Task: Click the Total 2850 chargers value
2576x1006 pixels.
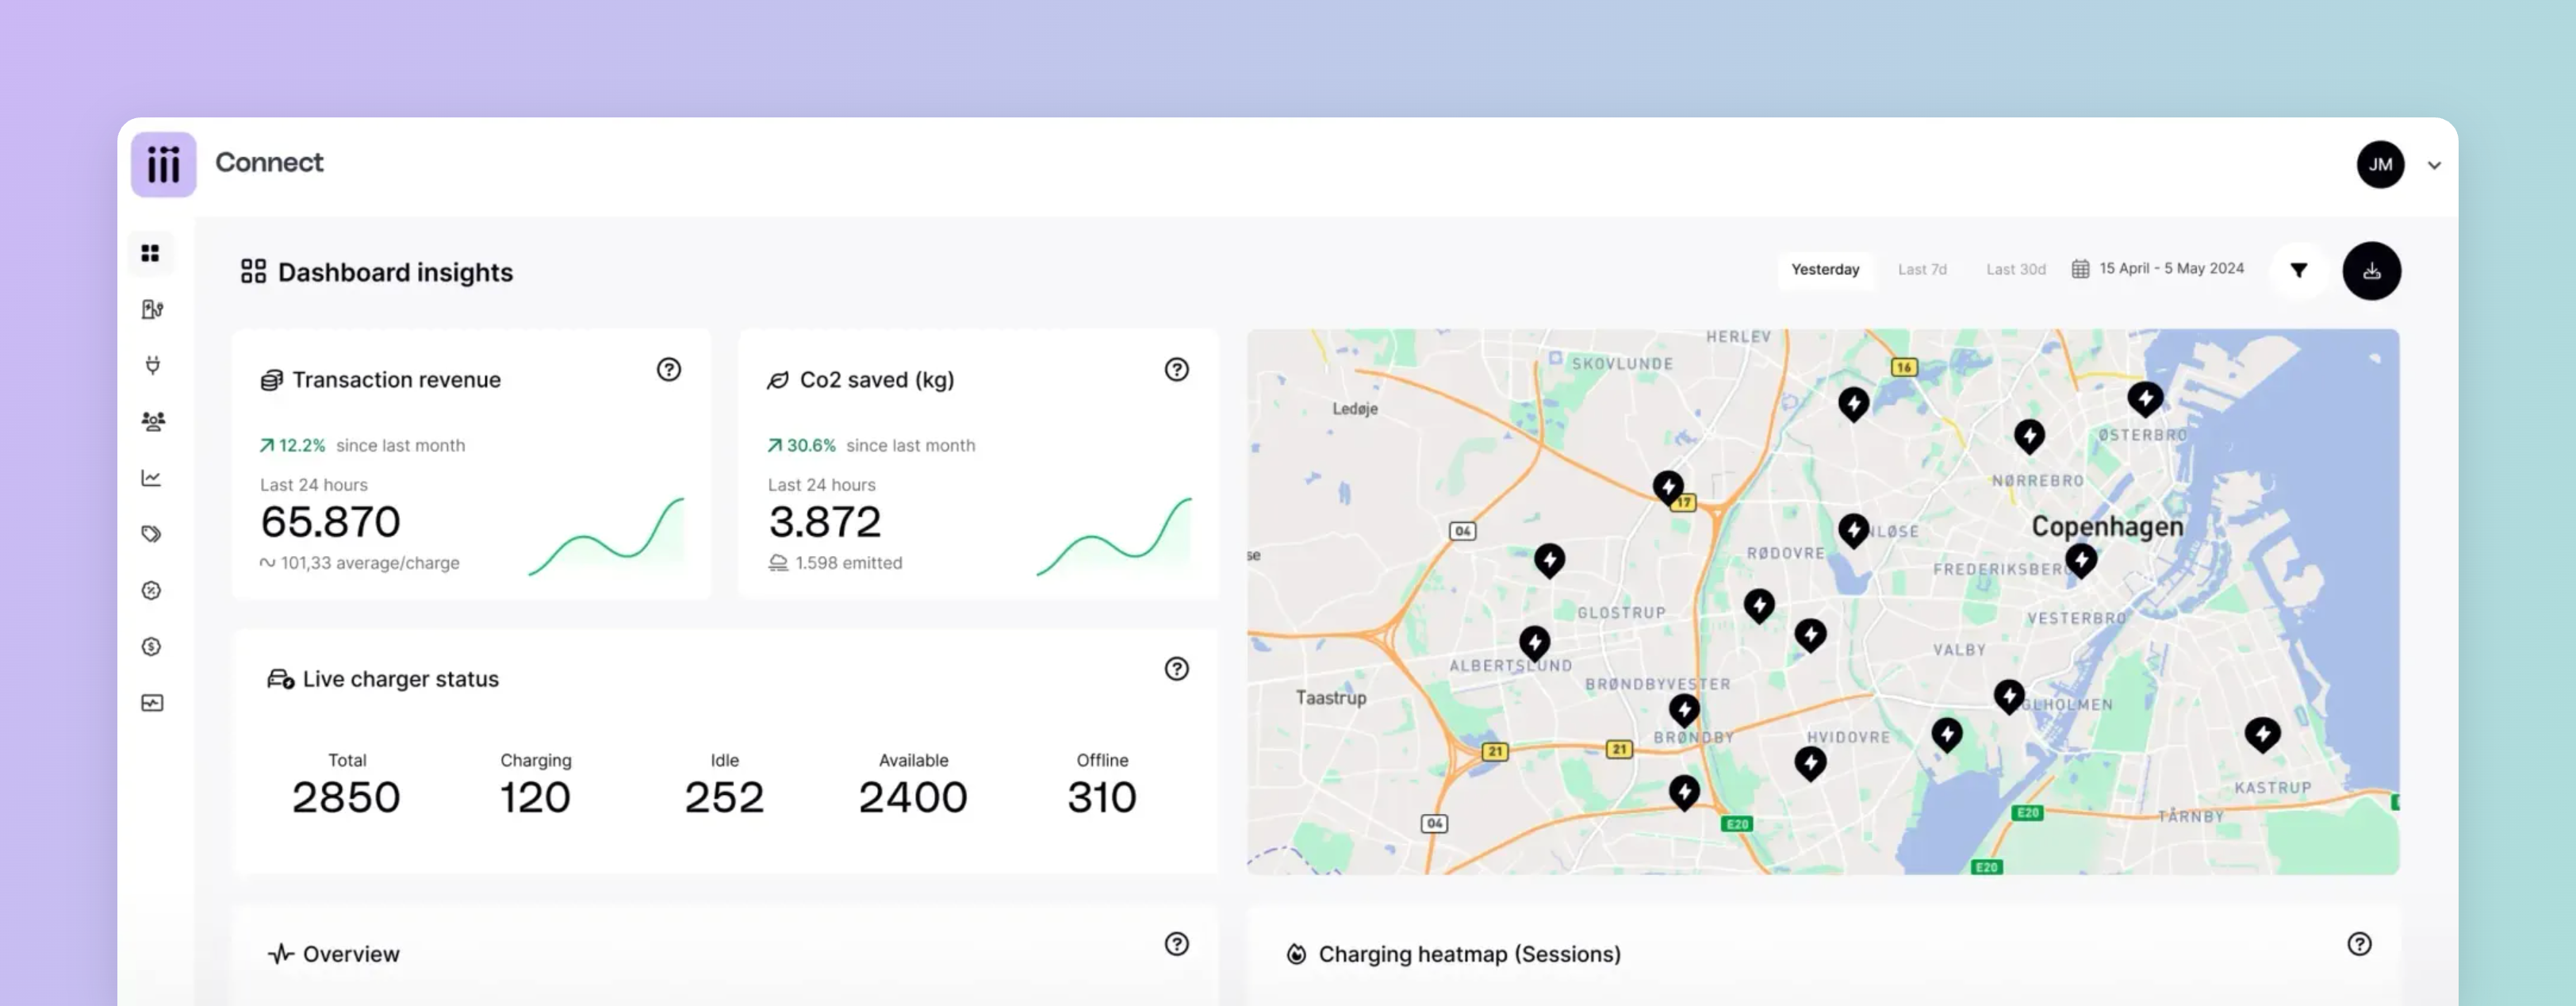Action: 346,797
